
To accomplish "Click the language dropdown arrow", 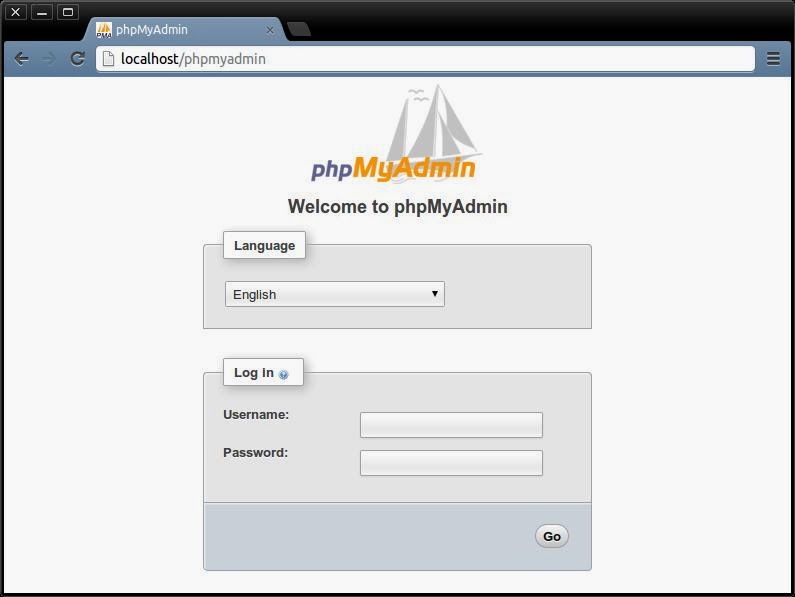I will (x=435, y=294).
